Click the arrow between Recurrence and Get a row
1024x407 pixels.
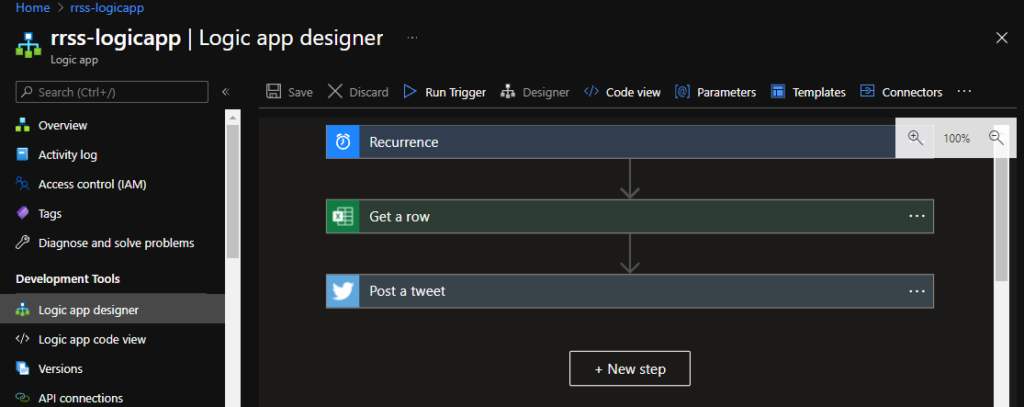pos(630,179)
